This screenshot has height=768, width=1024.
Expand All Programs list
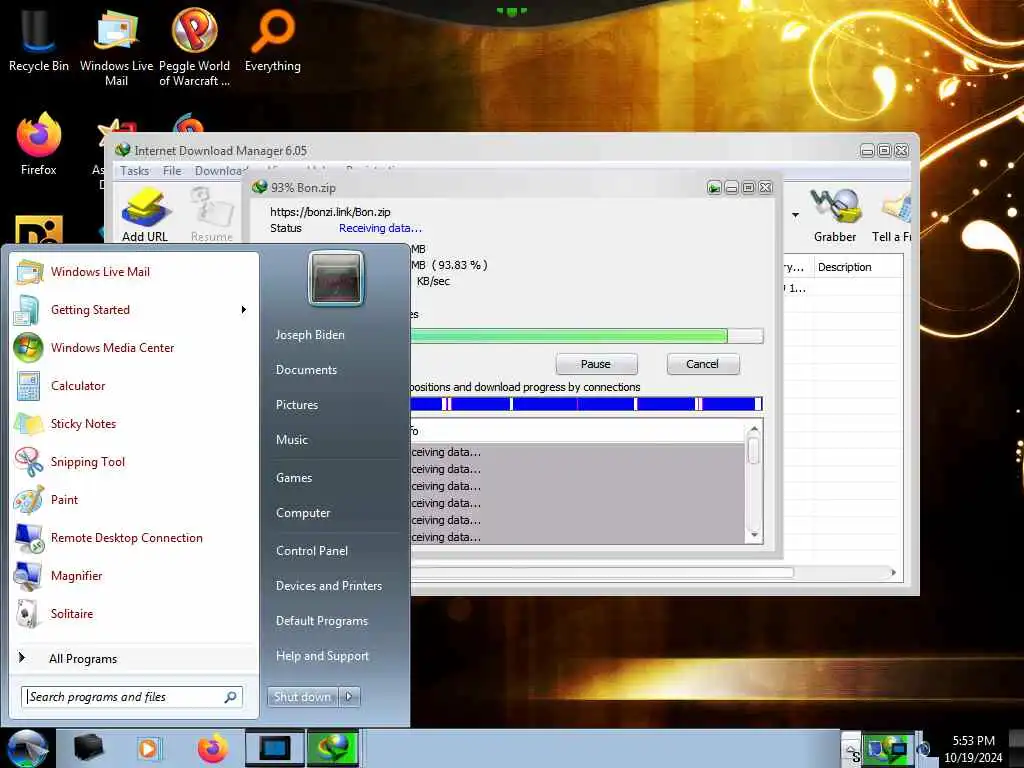click(x=135, y=658)
